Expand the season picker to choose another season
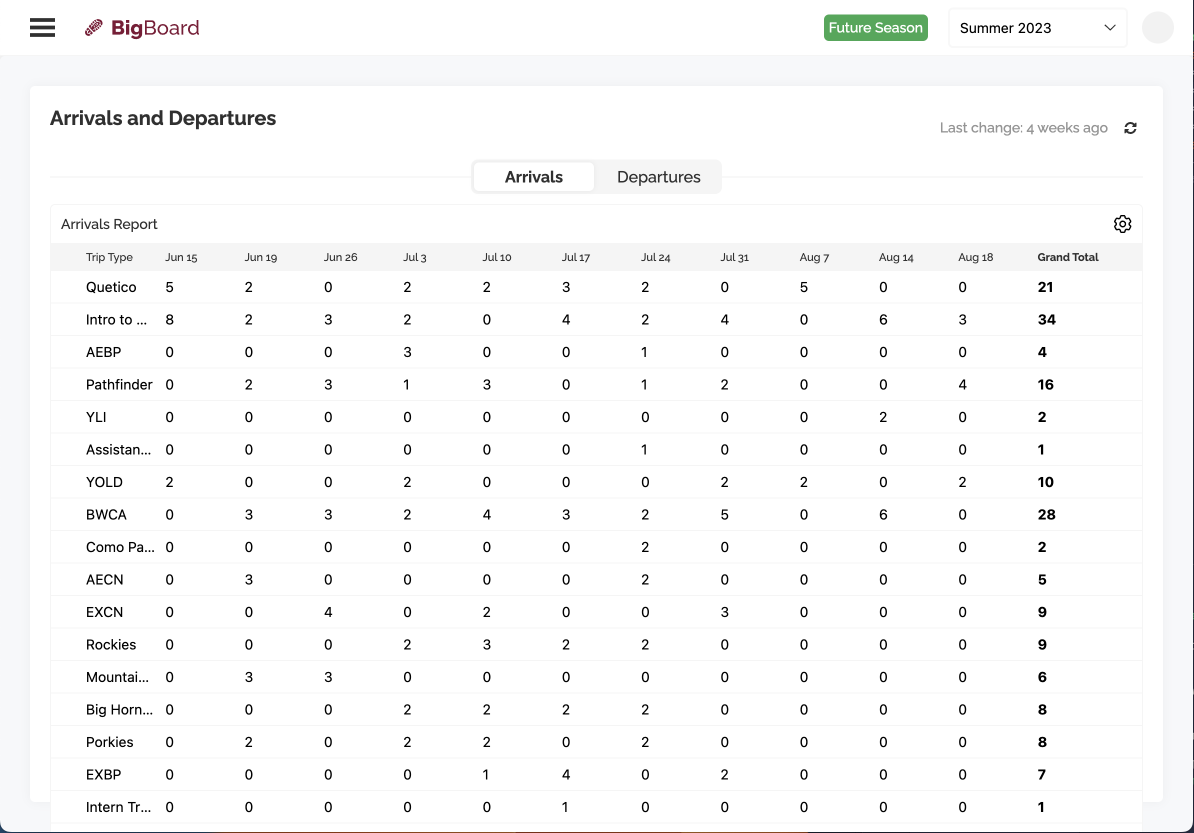1194x833 pixels. coord(1037,27)
